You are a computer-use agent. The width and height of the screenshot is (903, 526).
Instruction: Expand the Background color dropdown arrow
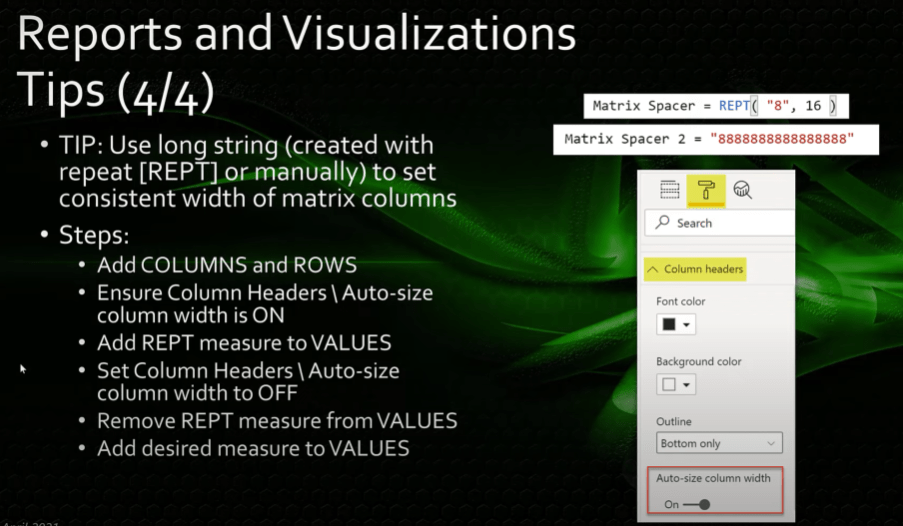[x=686, y=385]
